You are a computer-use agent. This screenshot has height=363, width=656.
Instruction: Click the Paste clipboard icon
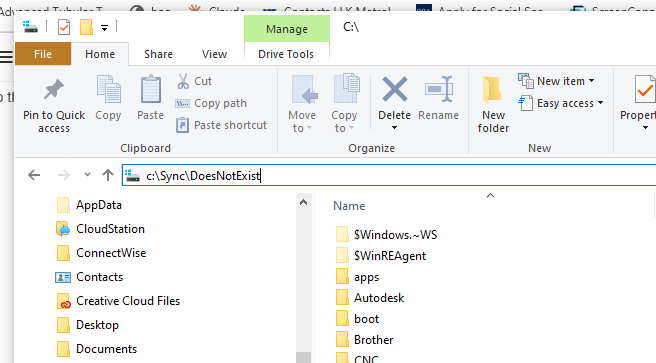(x=151, y=89)
